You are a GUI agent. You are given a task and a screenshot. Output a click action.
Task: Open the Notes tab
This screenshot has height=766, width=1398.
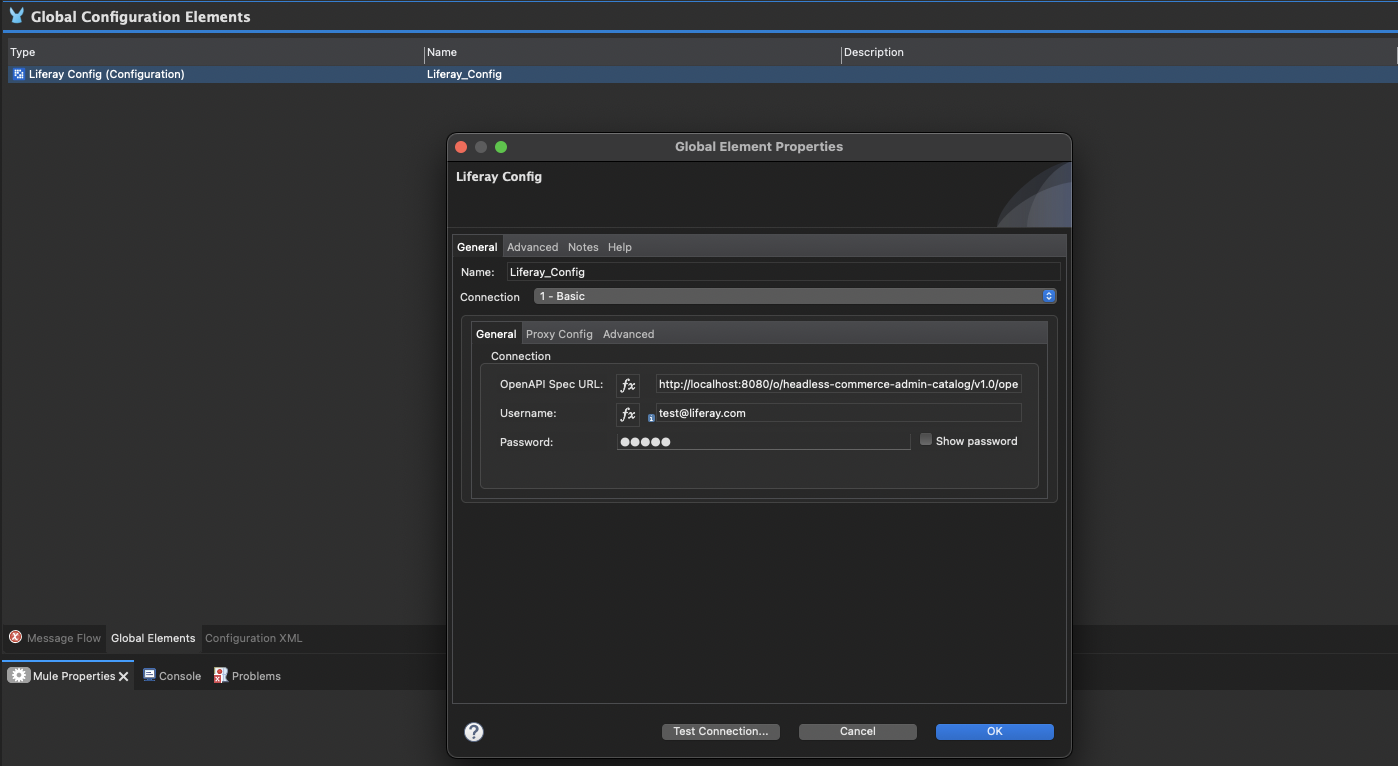pos(583,247)
